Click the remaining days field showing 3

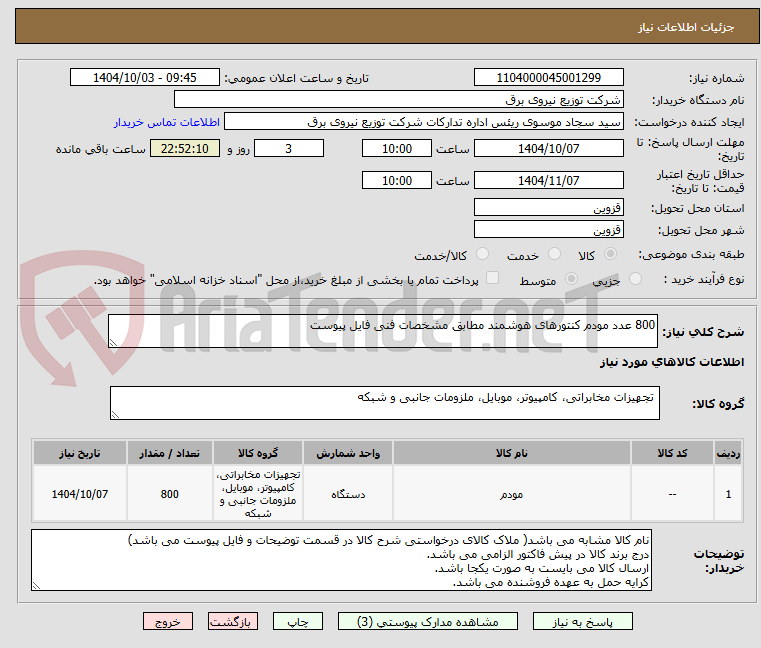[x=289, y=149]
